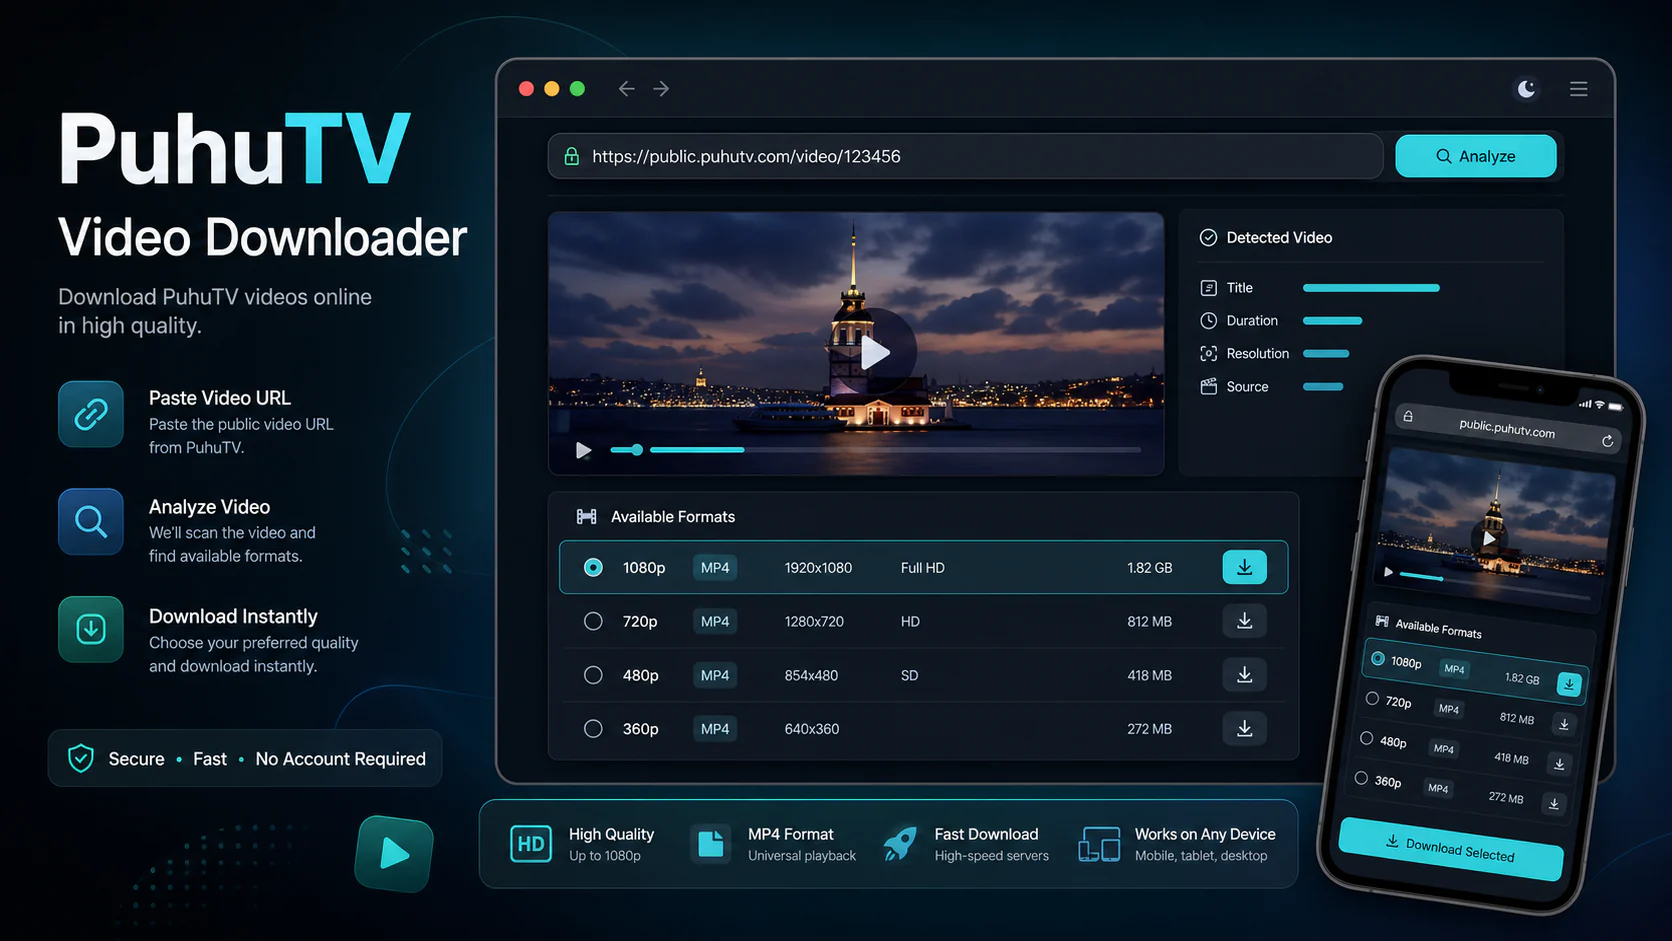Click the video progress slider handle
The image size is (1672, 941).
pyautogui.click(x=637, y=450)
